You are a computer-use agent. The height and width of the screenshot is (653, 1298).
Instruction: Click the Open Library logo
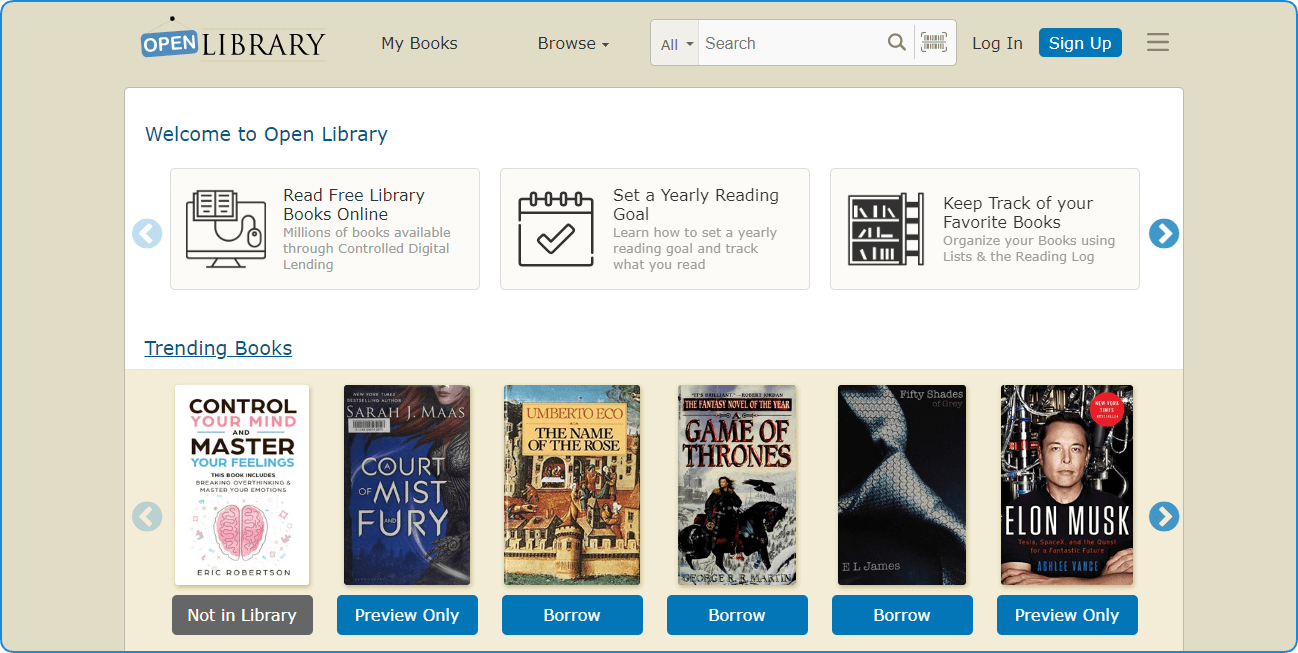pyautogui.click(x=233, y=40)
